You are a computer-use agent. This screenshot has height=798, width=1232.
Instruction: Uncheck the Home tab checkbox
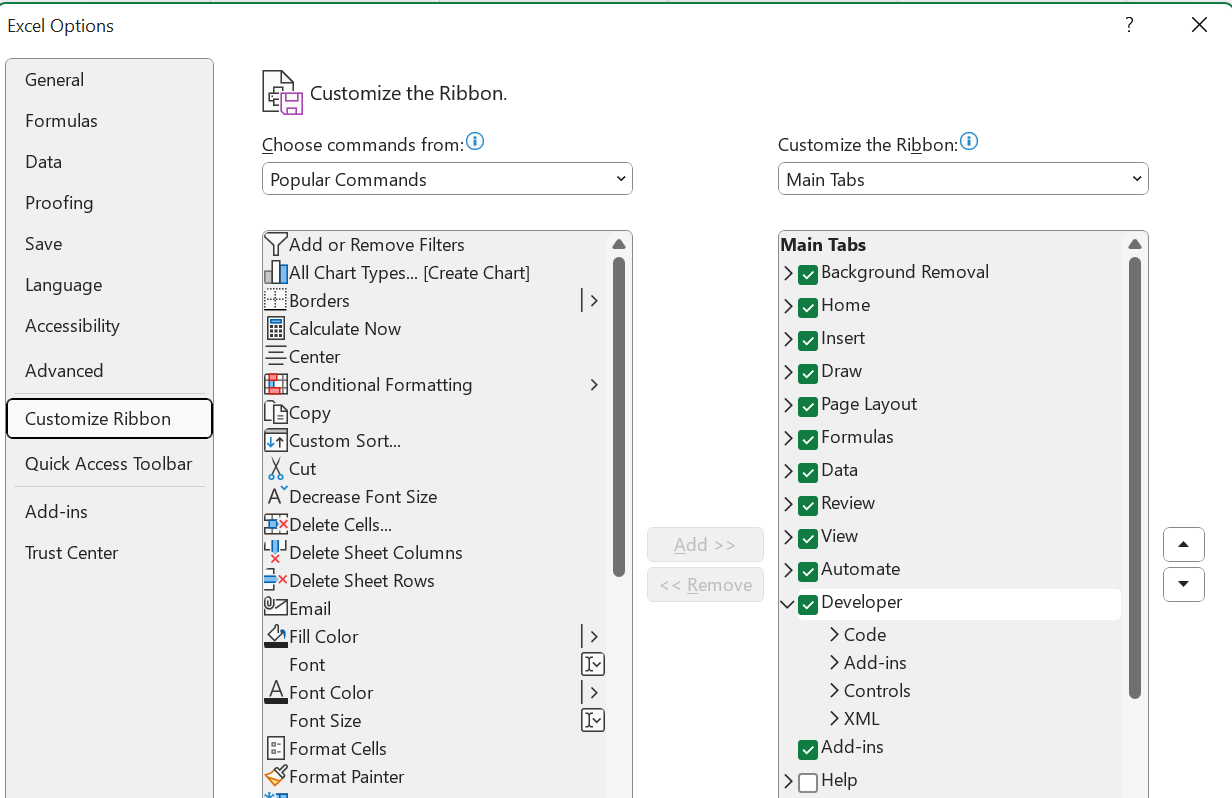click(808, 307)
